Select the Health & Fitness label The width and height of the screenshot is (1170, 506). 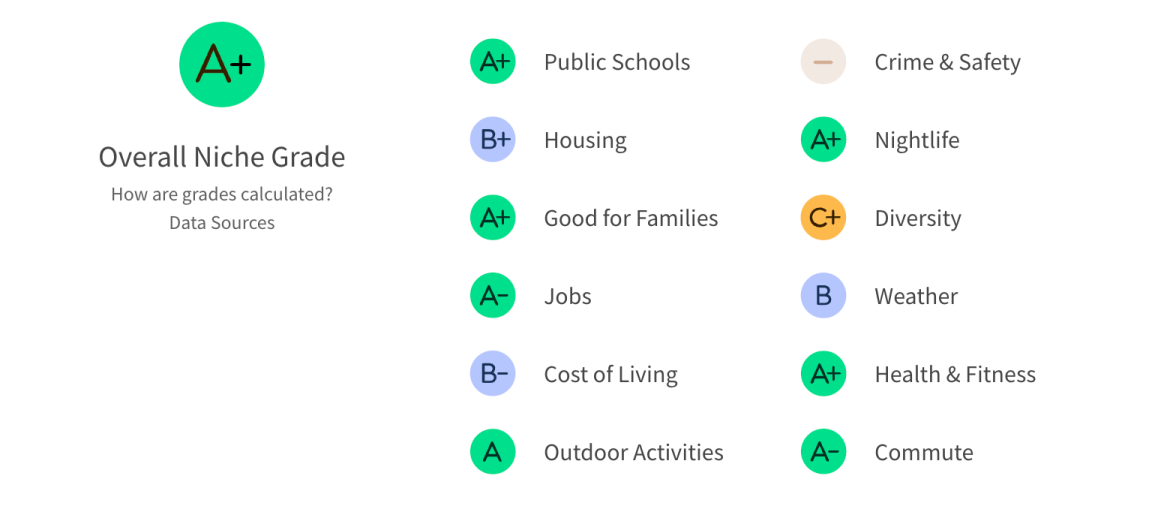[x=955, y=374]
